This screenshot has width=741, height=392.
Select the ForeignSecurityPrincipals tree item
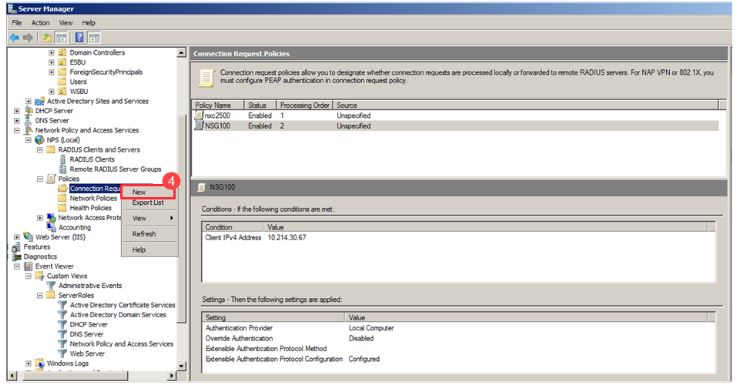106,72
